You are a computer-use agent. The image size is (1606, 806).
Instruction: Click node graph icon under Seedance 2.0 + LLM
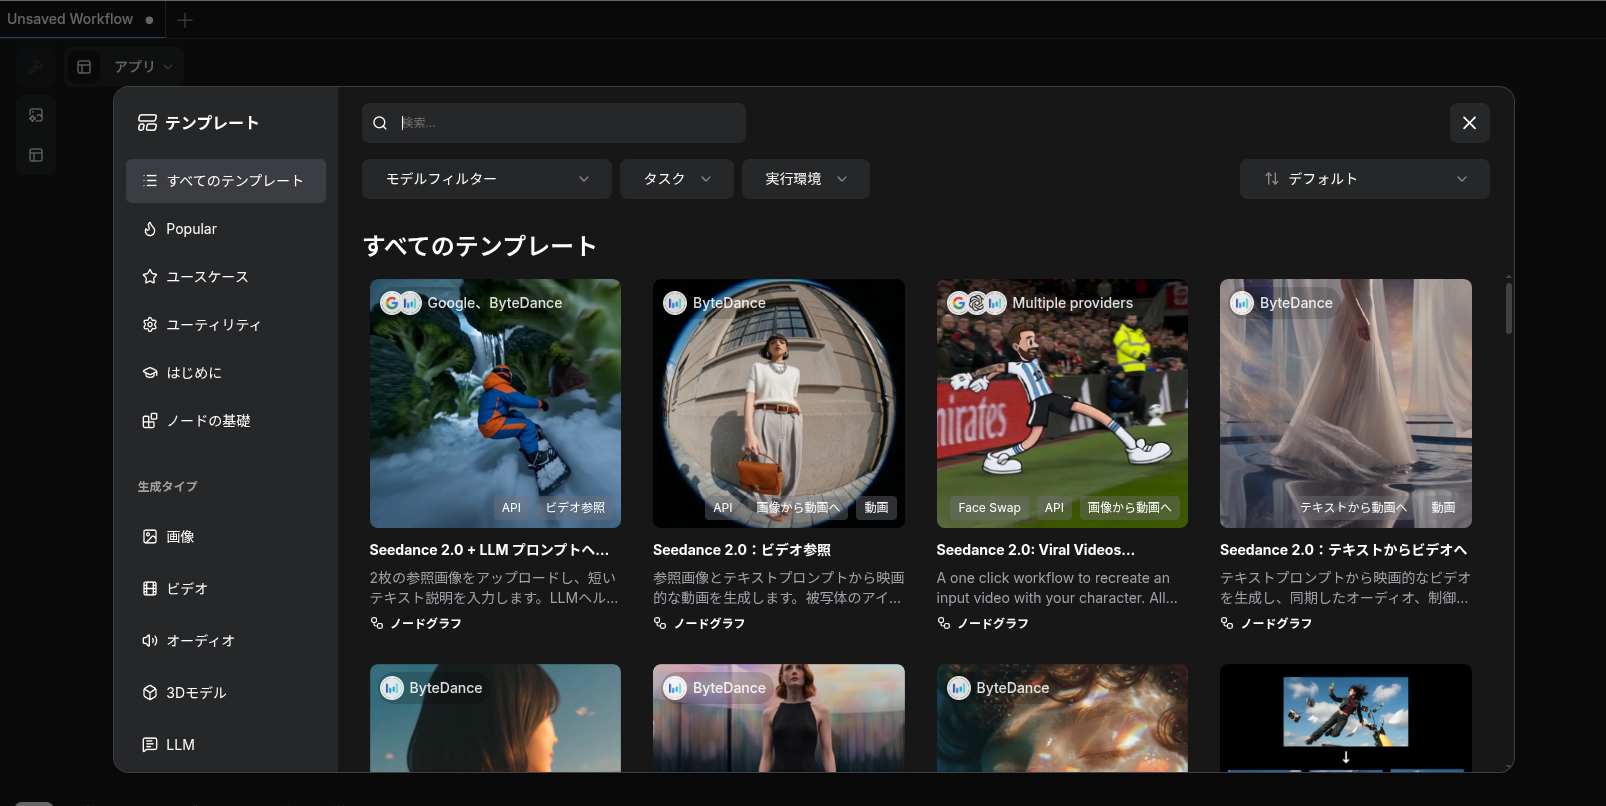tap(377, 623)
